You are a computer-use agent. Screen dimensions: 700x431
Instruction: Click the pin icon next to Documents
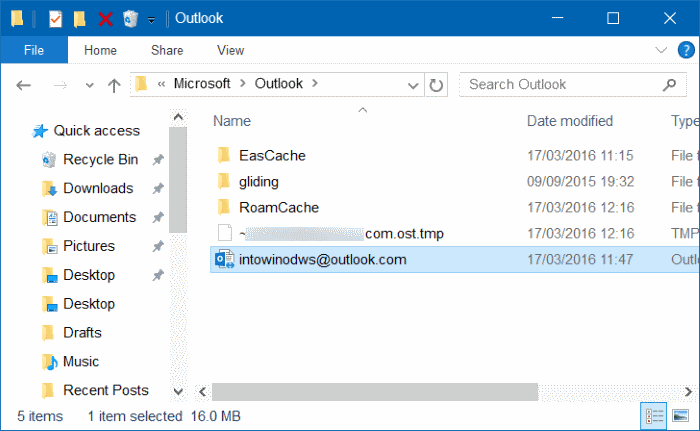click(158, 218)
